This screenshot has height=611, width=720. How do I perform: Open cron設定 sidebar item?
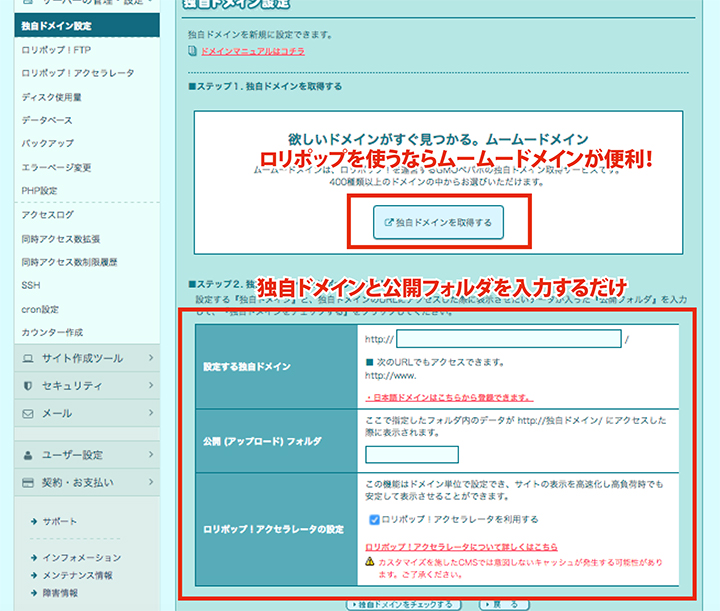(40, 309)
